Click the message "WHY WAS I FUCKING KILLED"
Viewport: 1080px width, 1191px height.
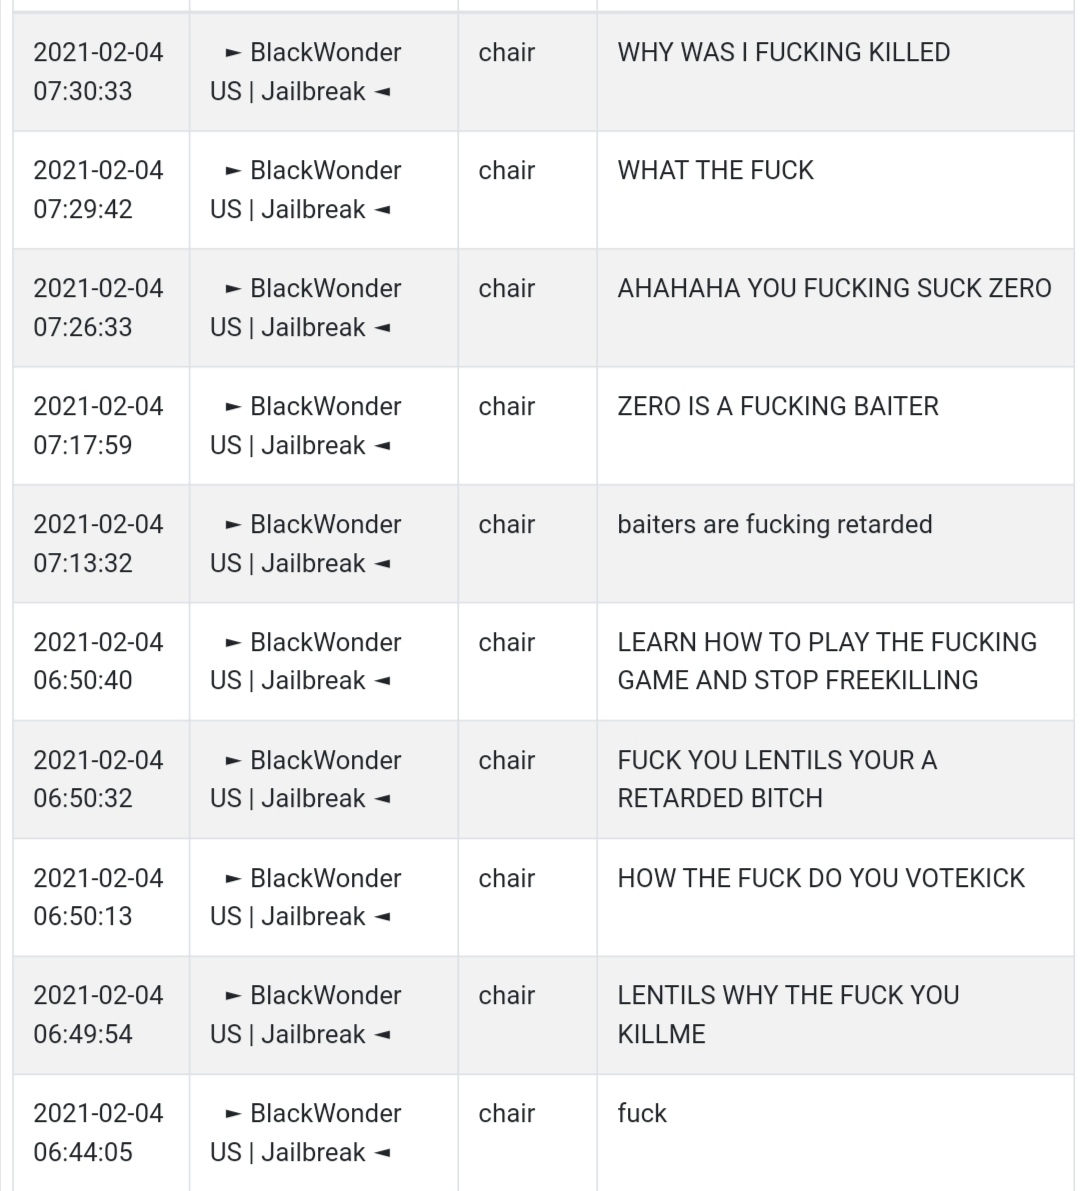click(x=783, y=52)
